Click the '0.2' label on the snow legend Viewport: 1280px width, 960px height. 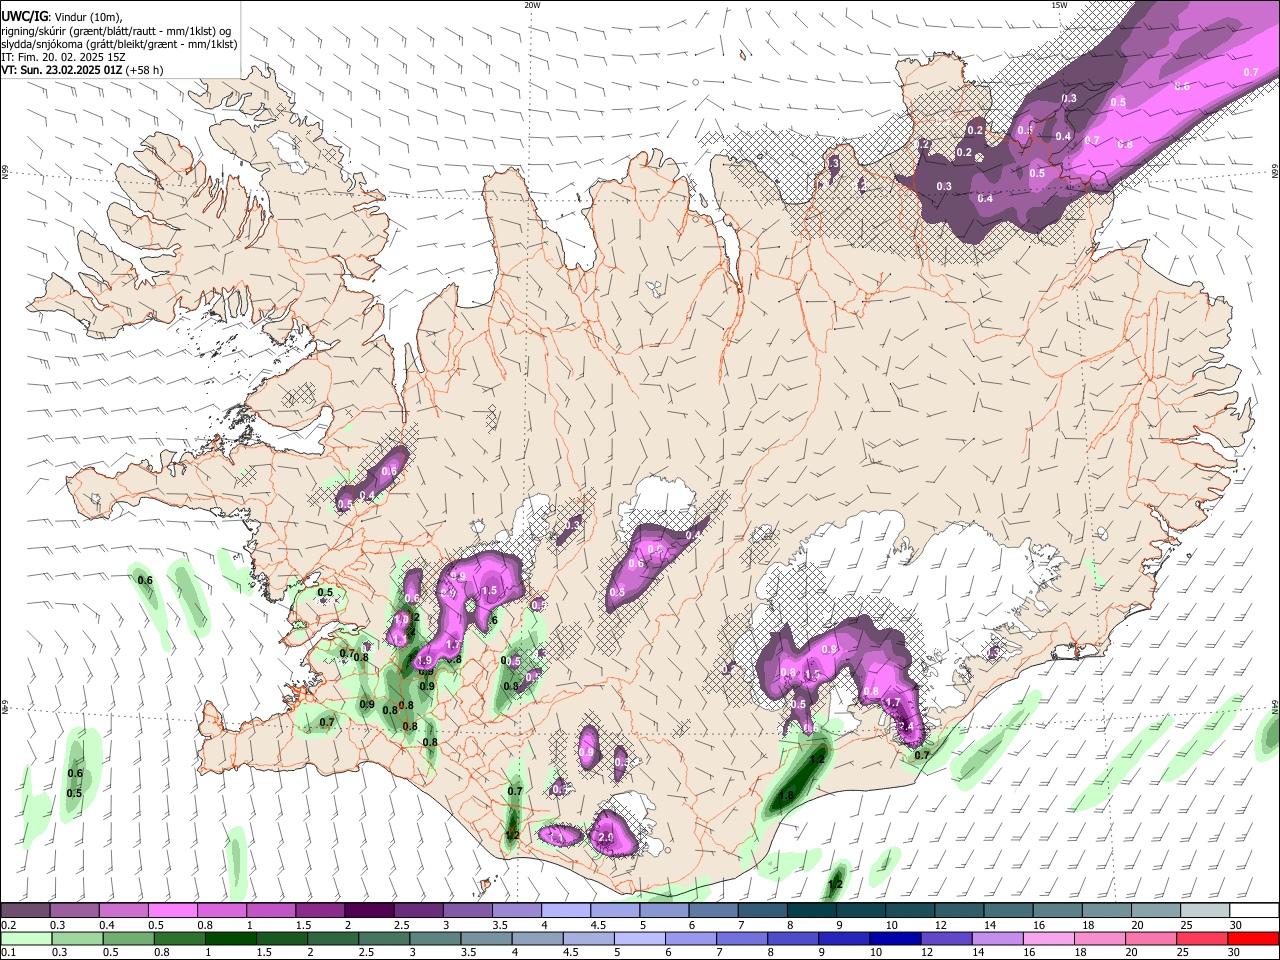8,925
